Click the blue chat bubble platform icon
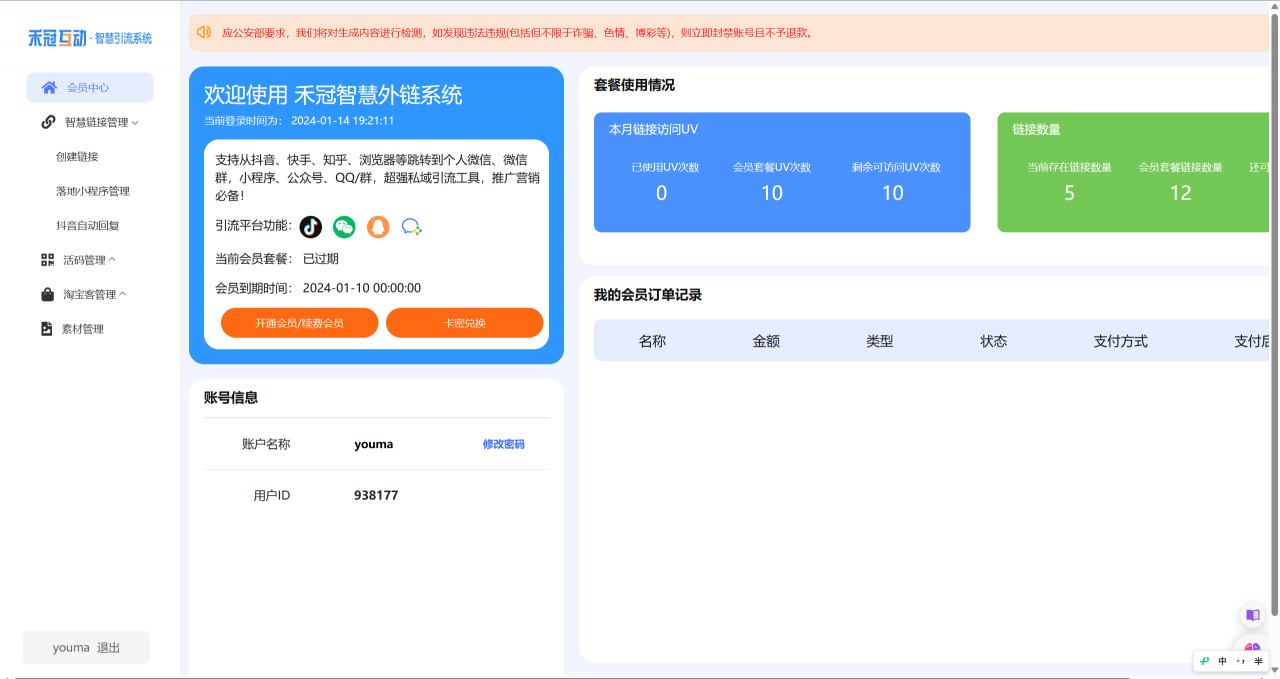Image resolution: width=1280 pixels, height=679 pixels. click(x=411, y=227)
